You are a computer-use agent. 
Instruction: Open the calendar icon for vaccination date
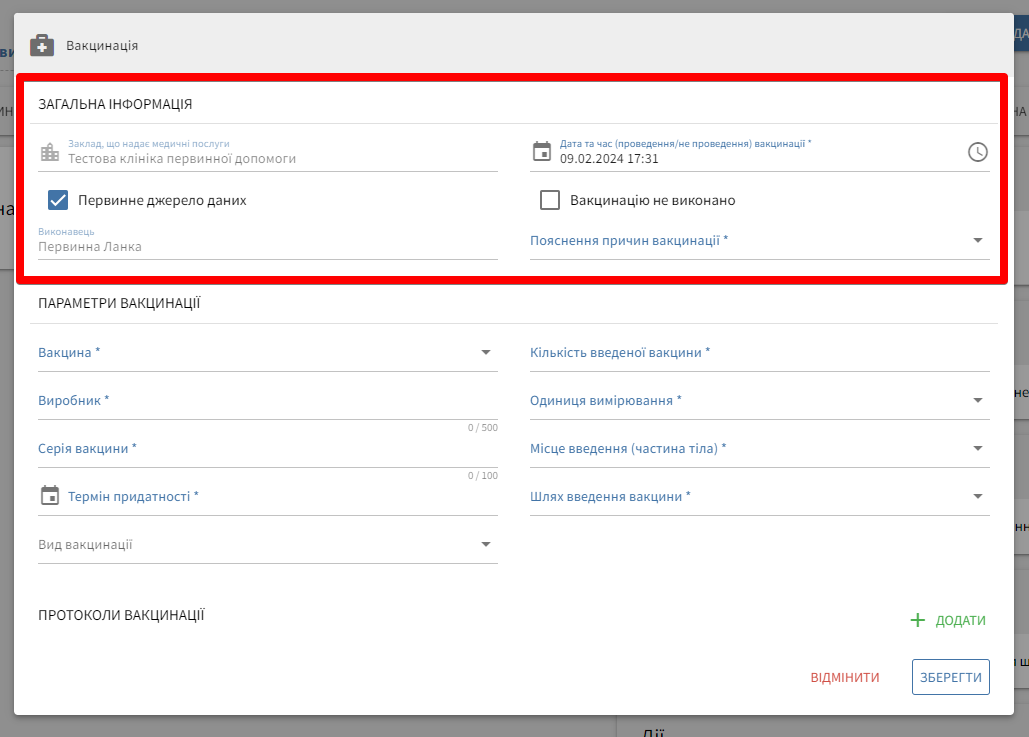pyautogui.click(x=542, y=152)
